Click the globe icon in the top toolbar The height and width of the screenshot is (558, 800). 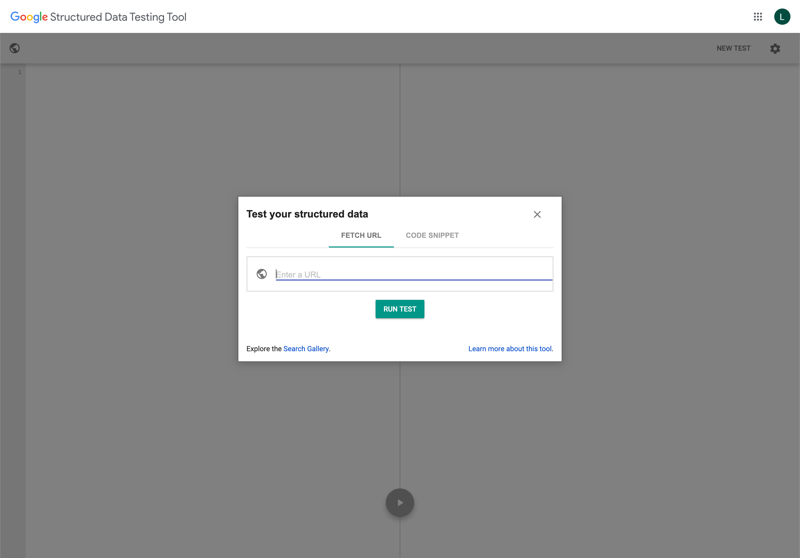pos(15,48)
